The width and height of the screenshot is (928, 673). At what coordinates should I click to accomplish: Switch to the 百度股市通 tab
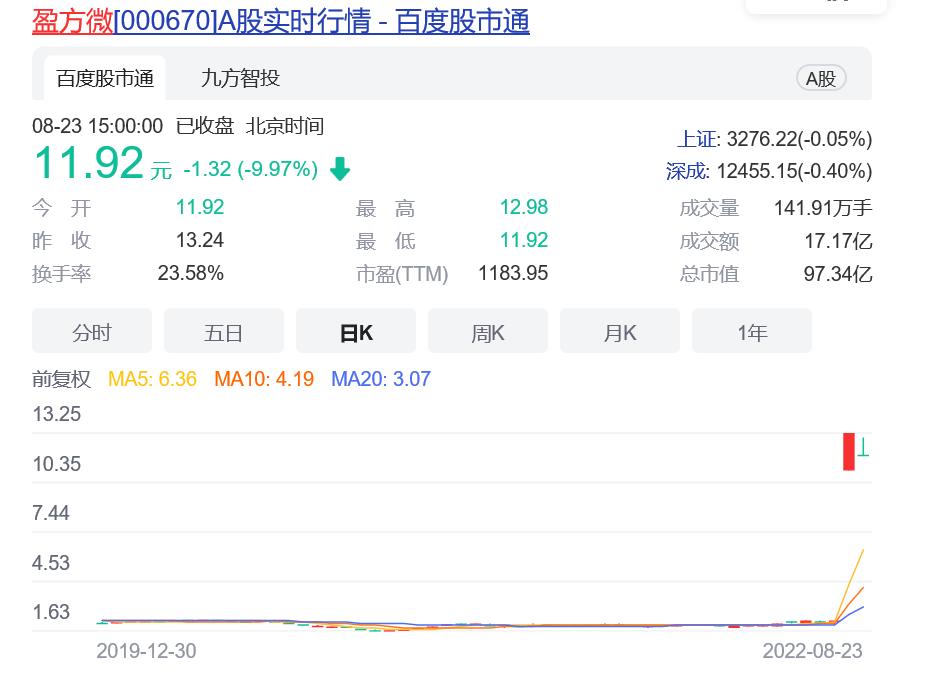click(105, 77)
